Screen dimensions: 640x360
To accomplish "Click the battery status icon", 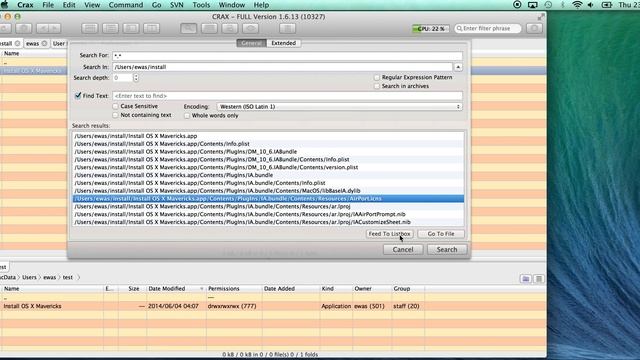I will 607,5.
